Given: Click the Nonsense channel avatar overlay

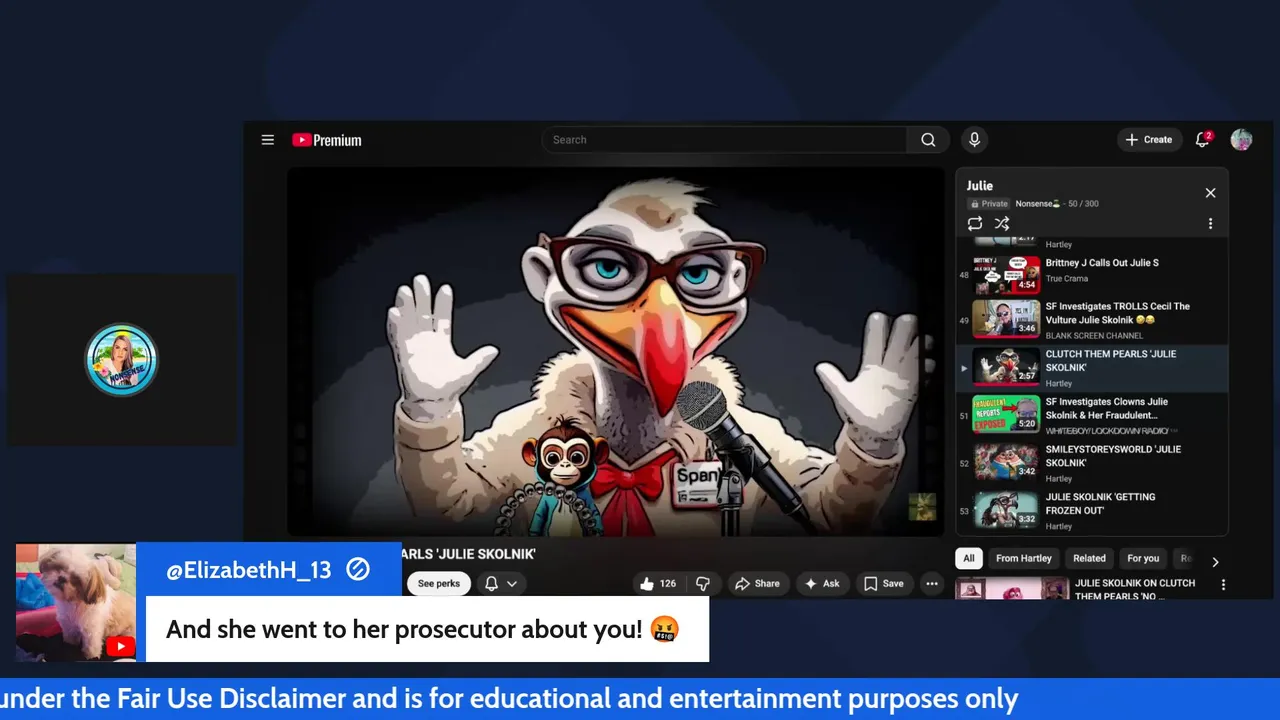Looking at the screenshot, I should [x=121, y=360].
